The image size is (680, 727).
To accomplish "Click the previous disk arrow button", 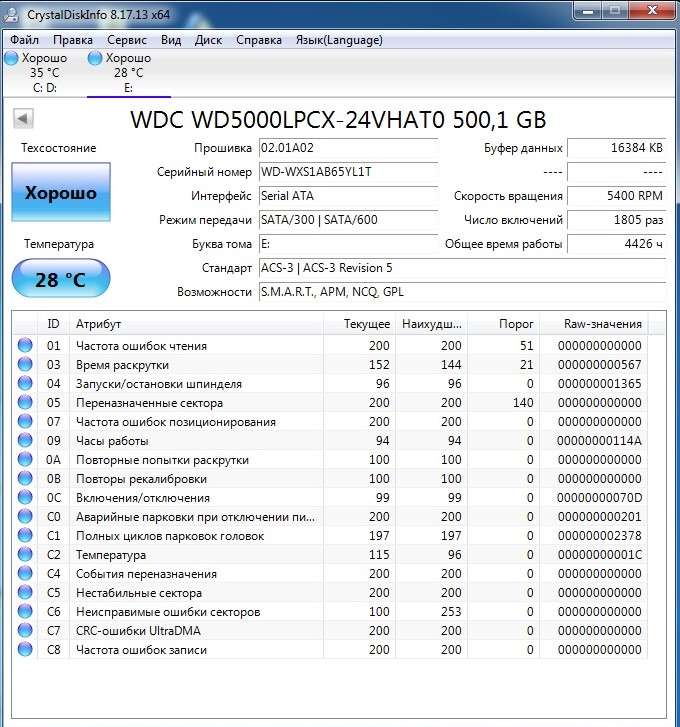I will [23, 119].
